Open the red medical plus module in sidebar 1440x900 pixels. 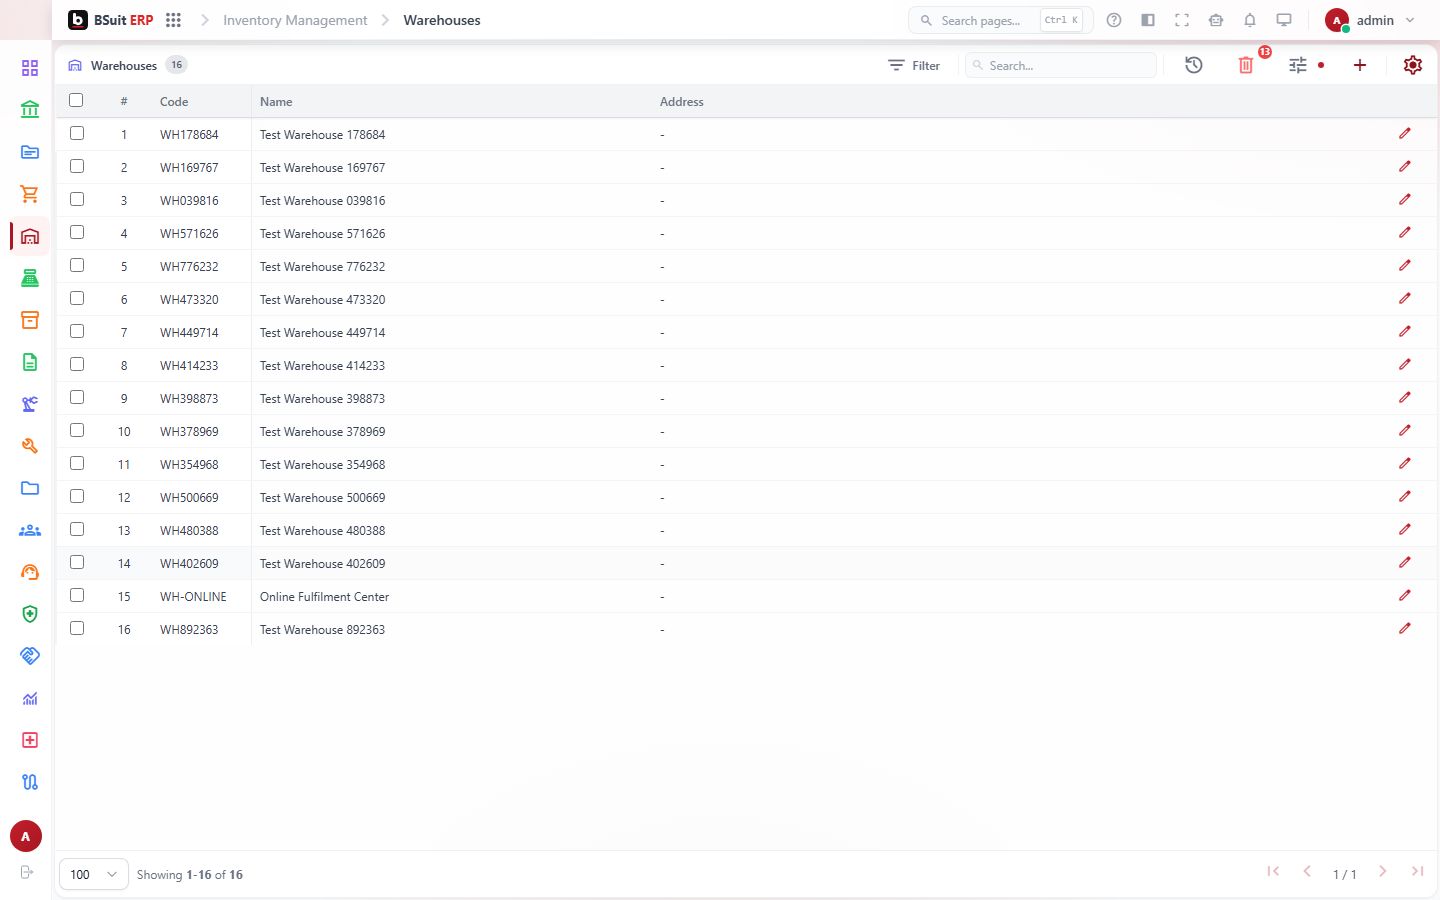click(30, 740)
